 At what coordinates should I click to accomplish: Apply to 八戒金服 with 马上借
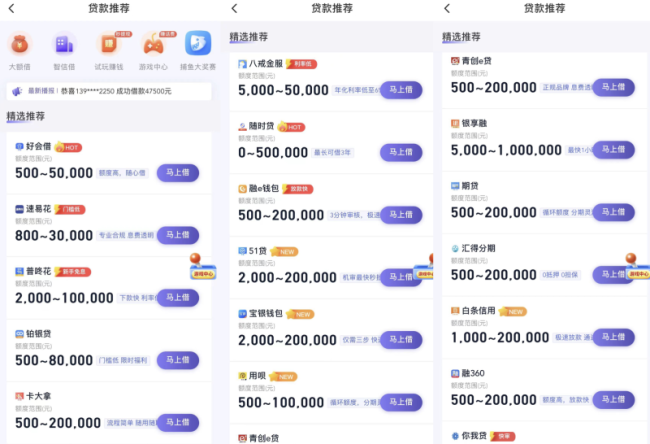point(401,90)
